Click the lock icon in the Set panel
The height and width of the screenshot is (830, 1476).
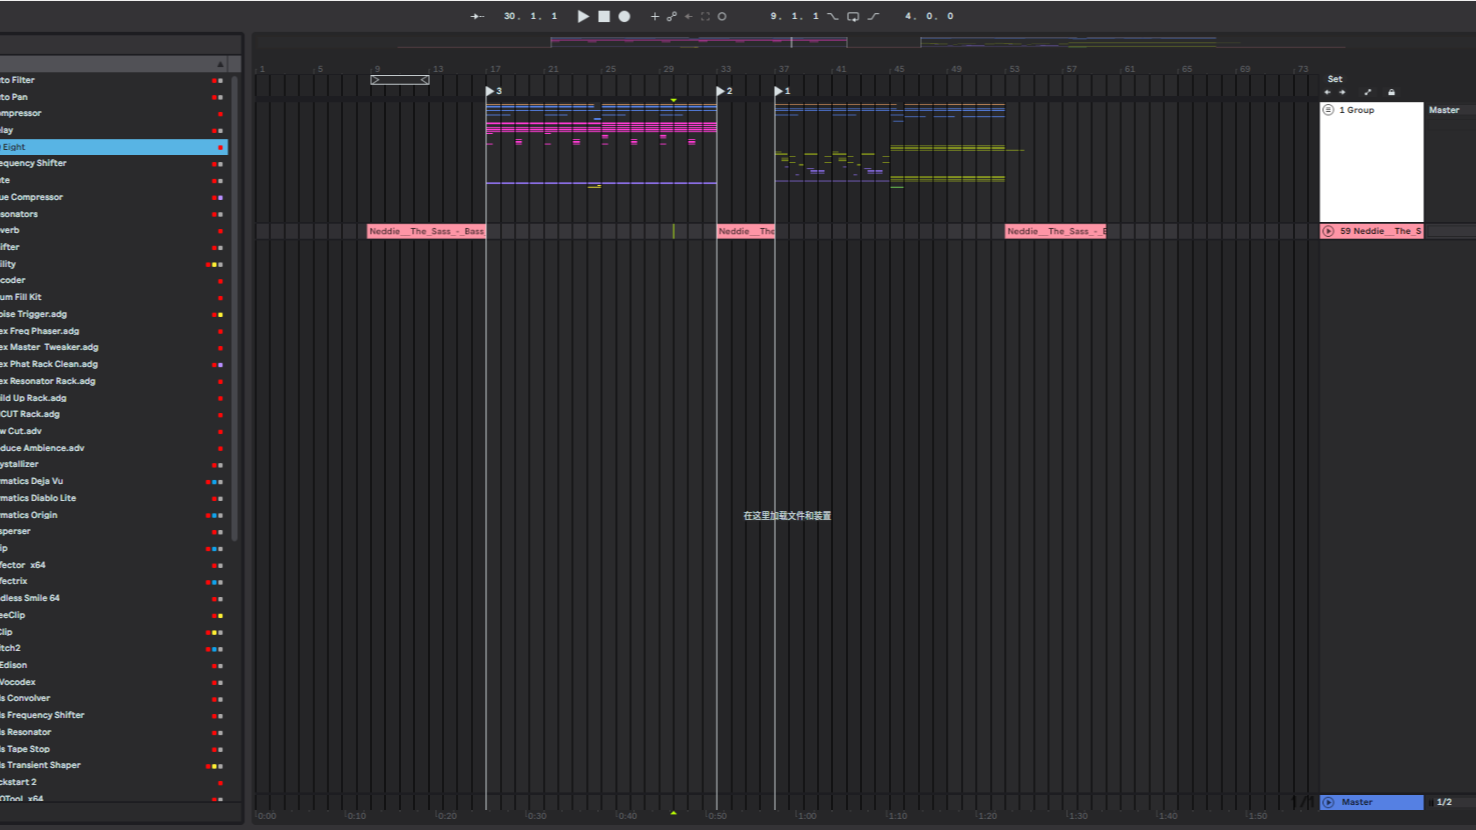[1392, 92]
